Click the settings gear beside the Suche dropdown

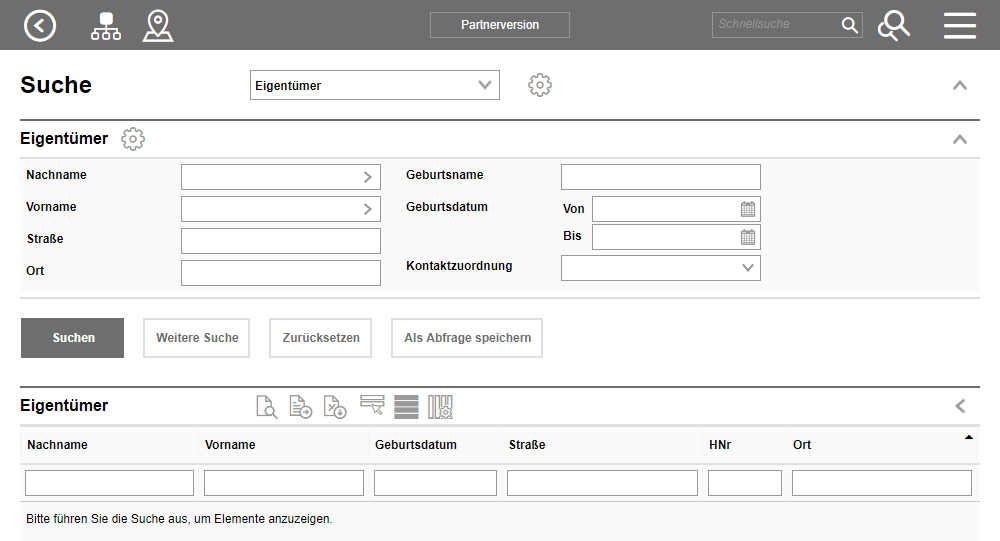point(540,85)
